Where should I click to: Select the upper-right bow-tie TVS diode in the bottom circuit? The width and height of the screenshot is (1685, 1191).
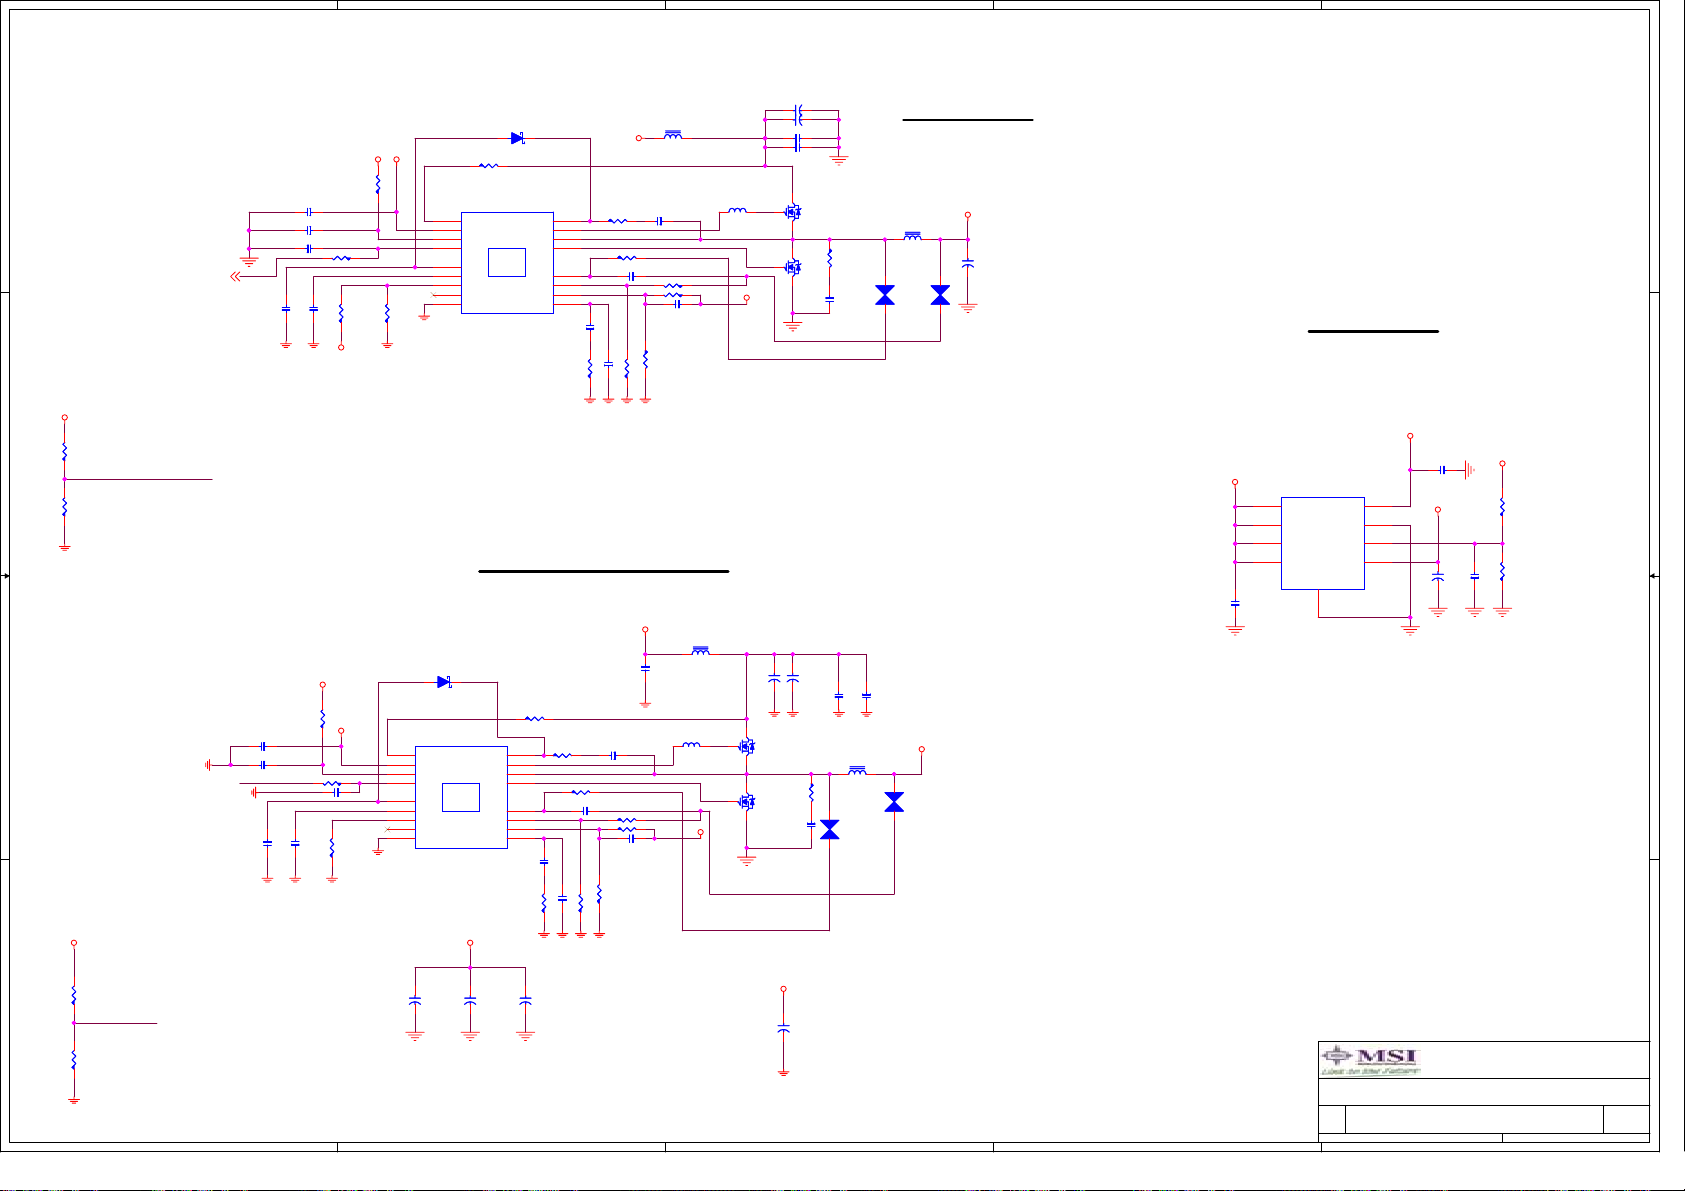coord(894,802)
